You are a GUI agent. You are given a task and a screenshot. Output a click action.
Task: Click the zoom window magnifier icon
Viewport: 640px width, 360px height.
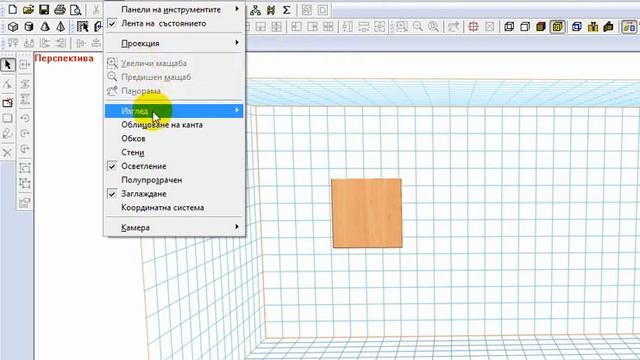(402, 27)
